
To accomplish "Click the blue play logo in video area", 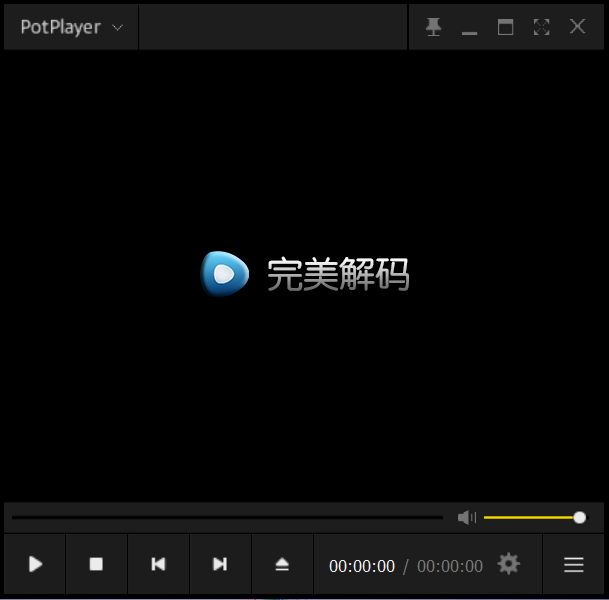I will [x=224, y=274].
